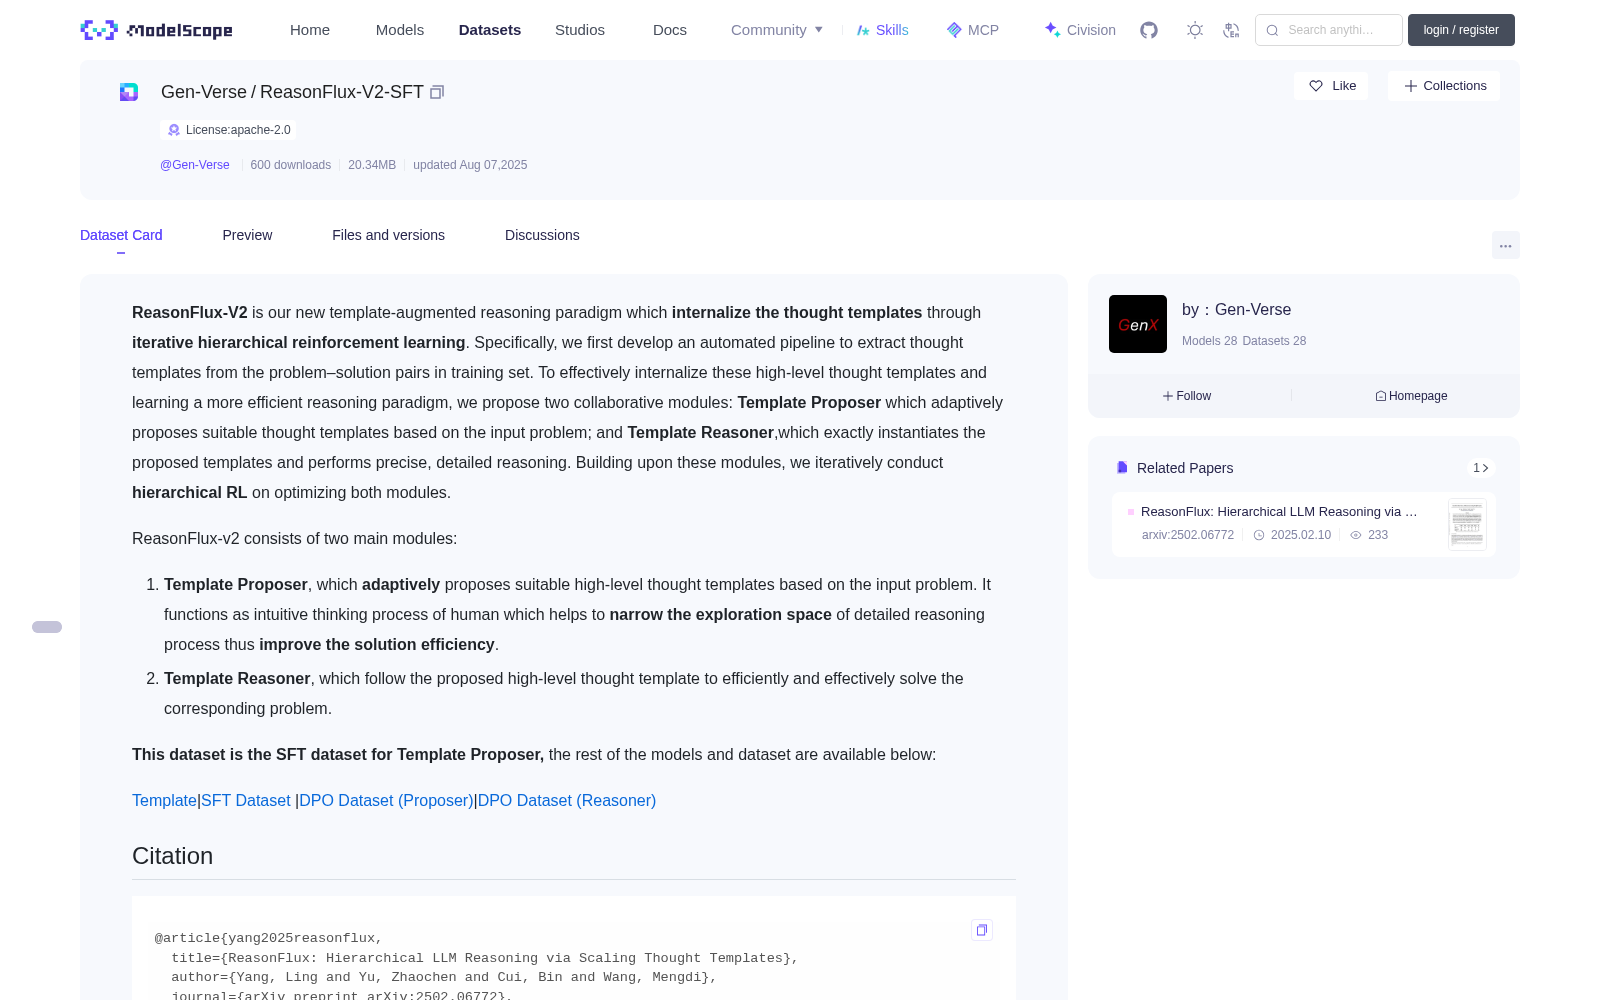
Task: Click the login / register button
Action: coord(1461,30)
